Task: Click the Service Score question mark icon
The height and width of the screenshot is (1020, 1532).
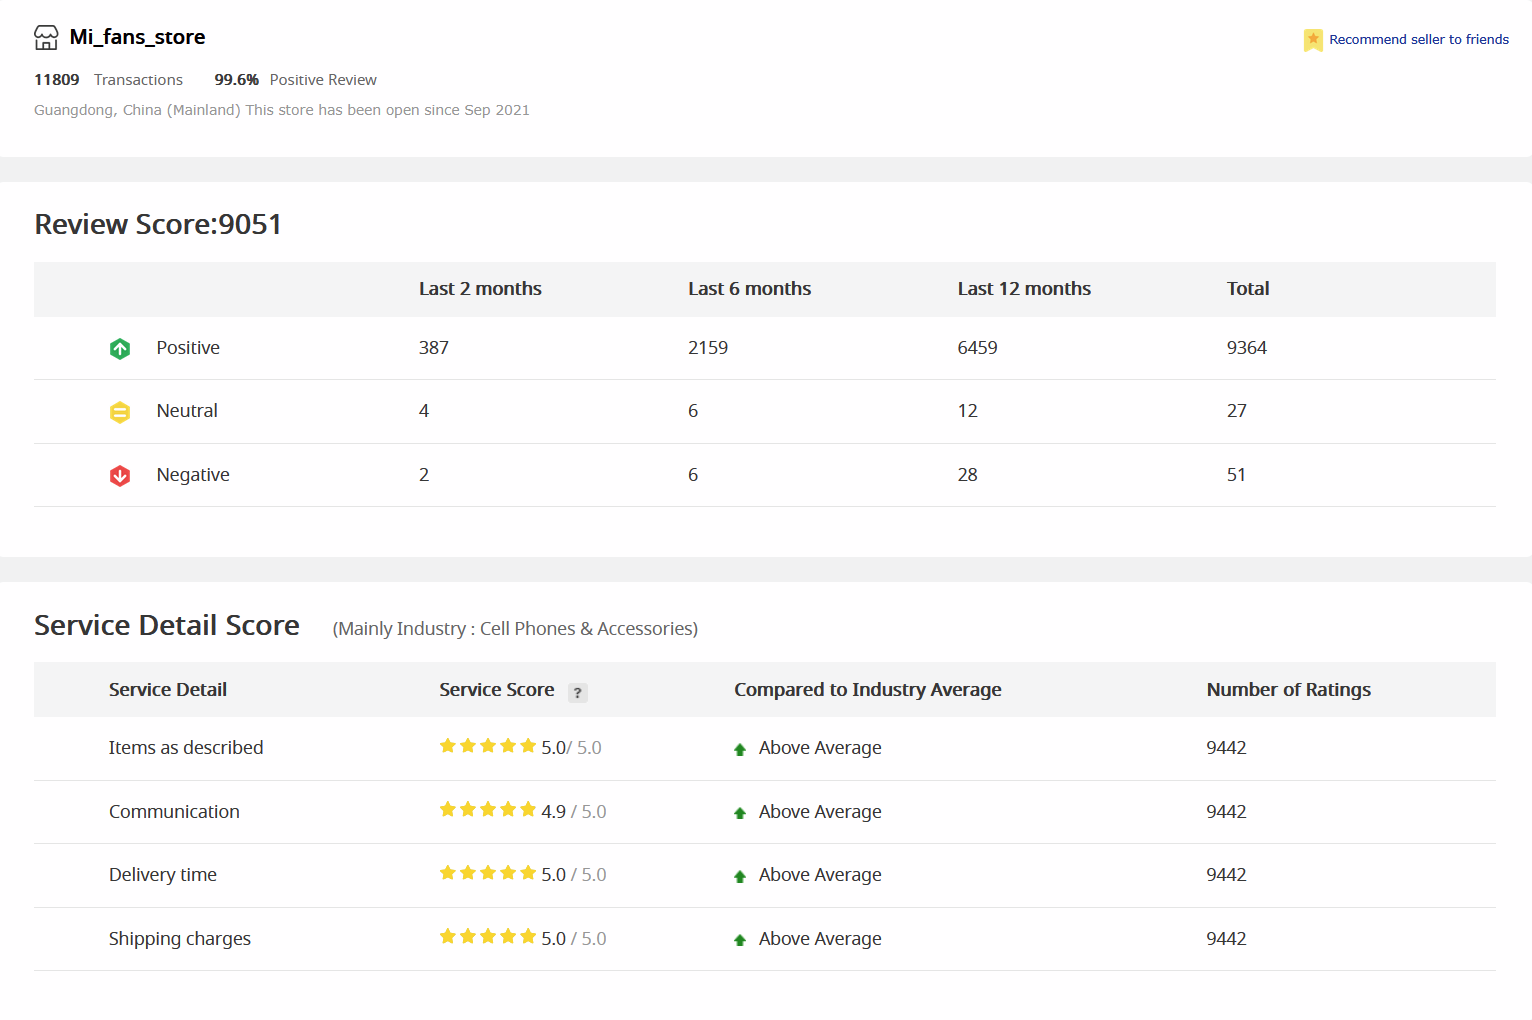Action: click(x=577, y=692)
